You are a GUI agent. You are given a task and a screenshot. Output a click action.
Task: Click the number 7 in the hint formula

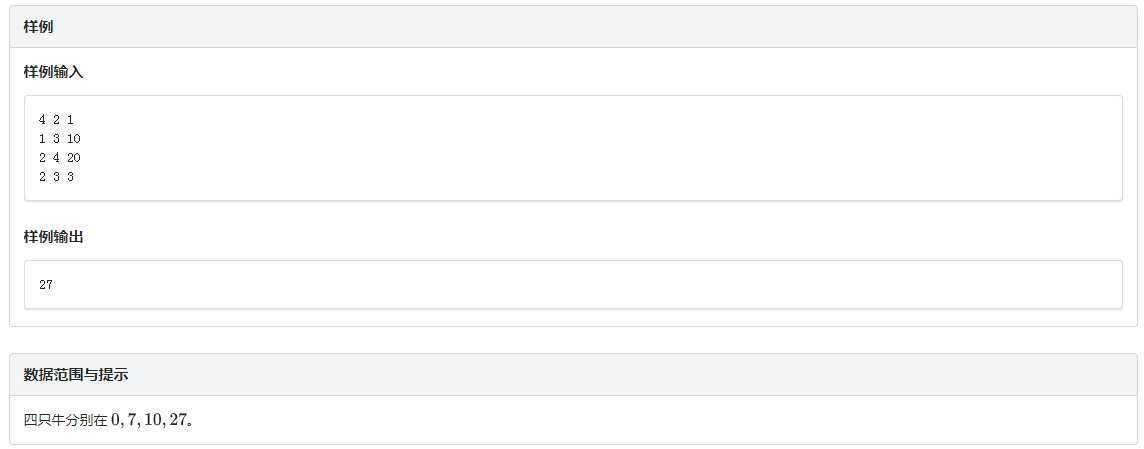click(131, 420)
